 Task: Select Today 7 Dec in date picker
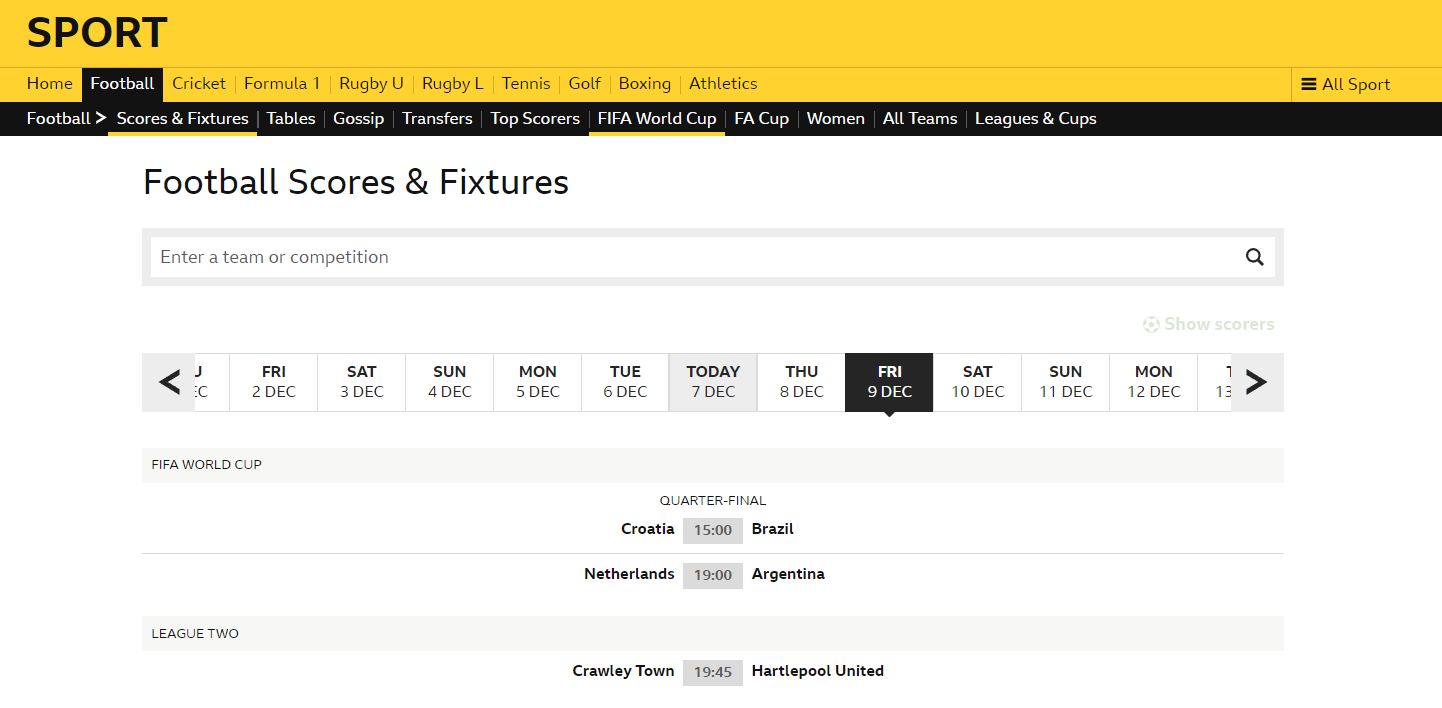pos(713,382)
